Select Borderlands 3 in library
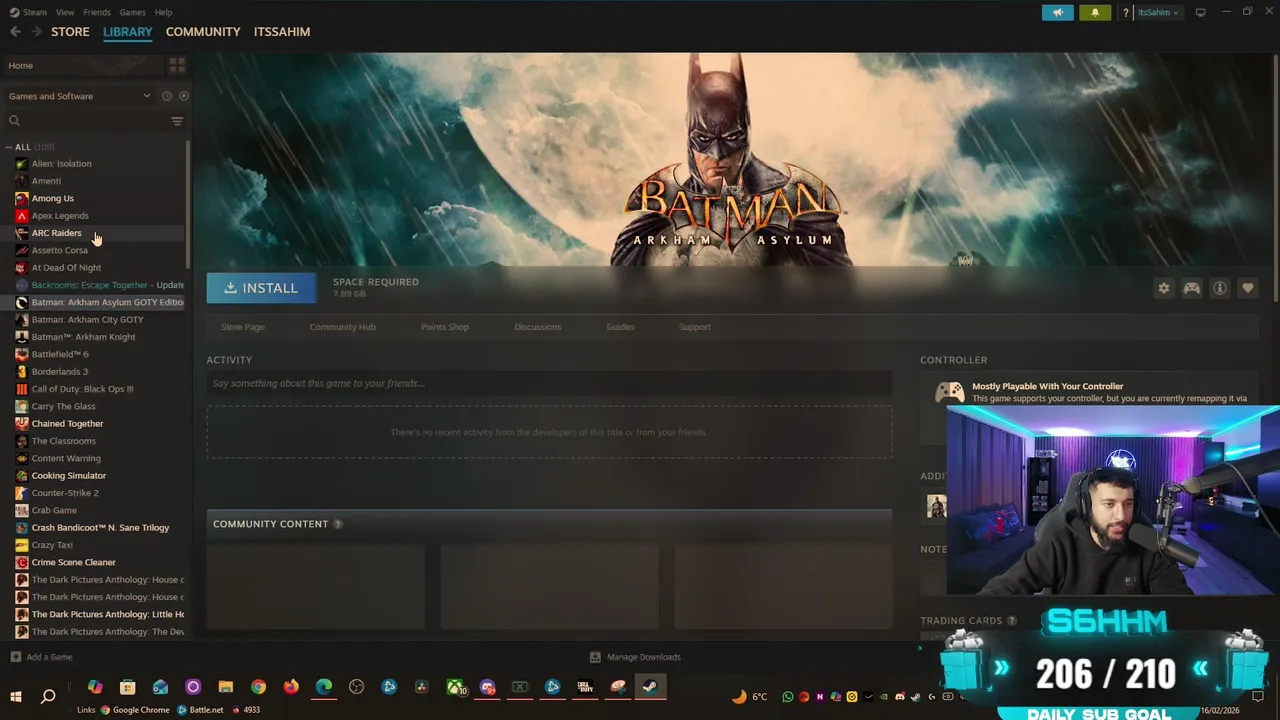 59,372
